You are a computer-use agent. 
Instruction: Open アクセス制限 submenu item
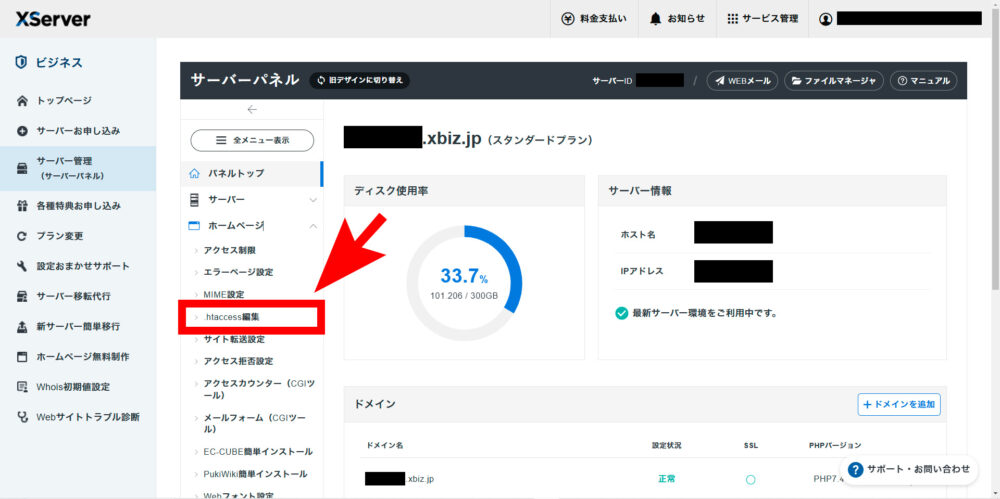click(x=230, y=250)
